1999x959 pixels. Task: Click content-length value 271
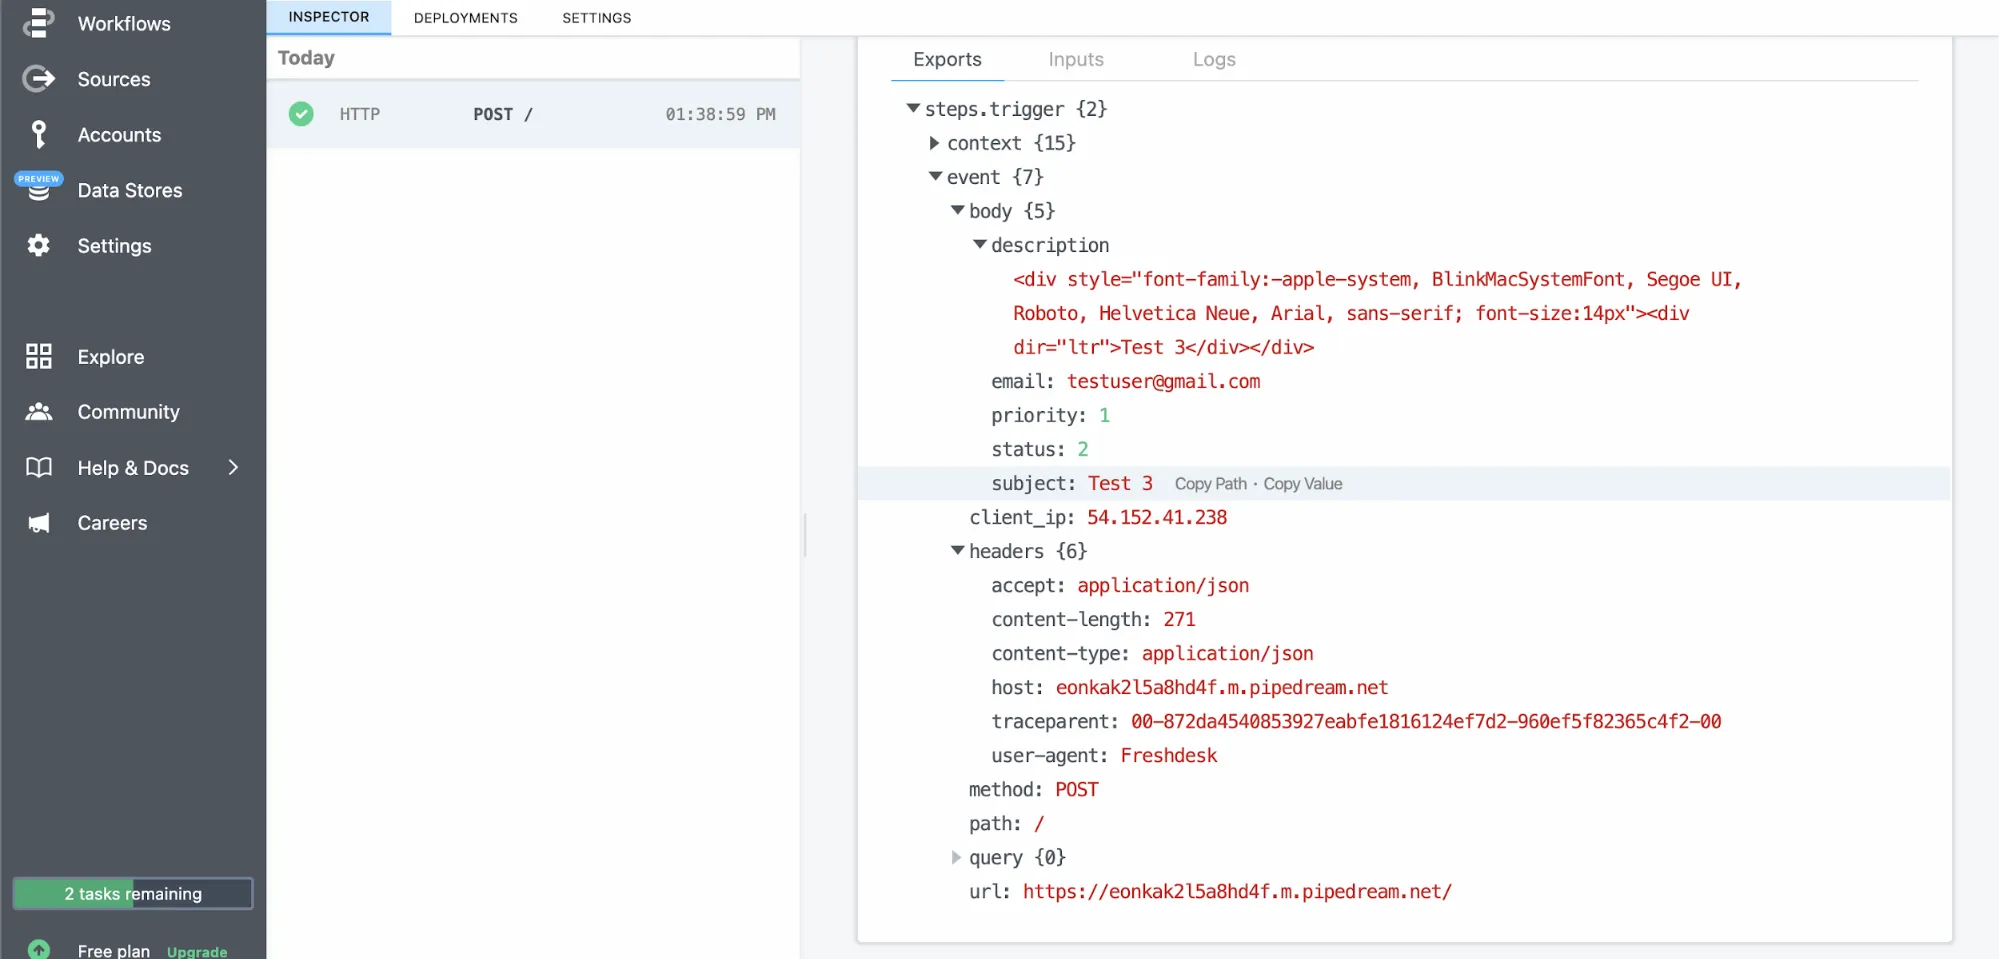tap(1179, 619)
